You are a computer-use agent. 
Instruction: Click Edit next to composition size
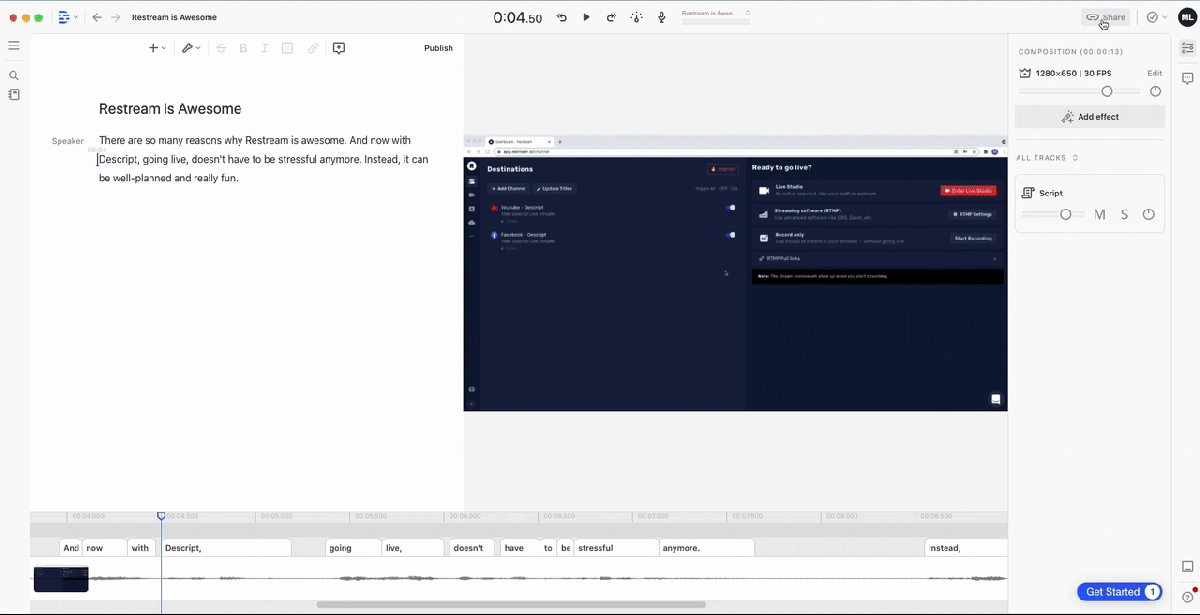point(1155,73)
